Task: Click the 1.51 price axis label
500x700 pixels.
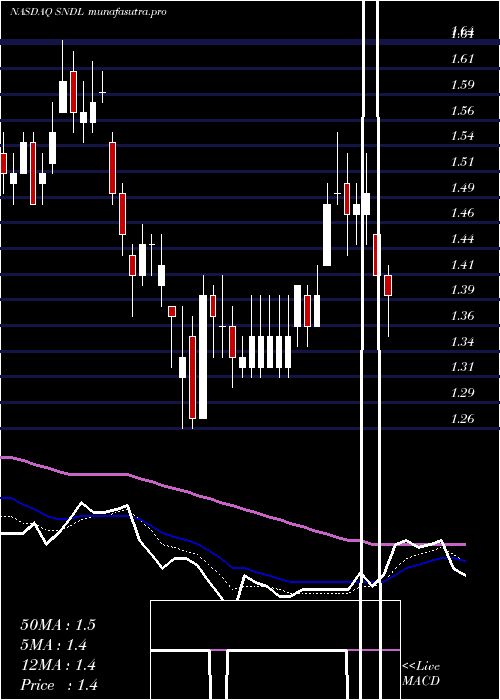Action: [463, 161]
